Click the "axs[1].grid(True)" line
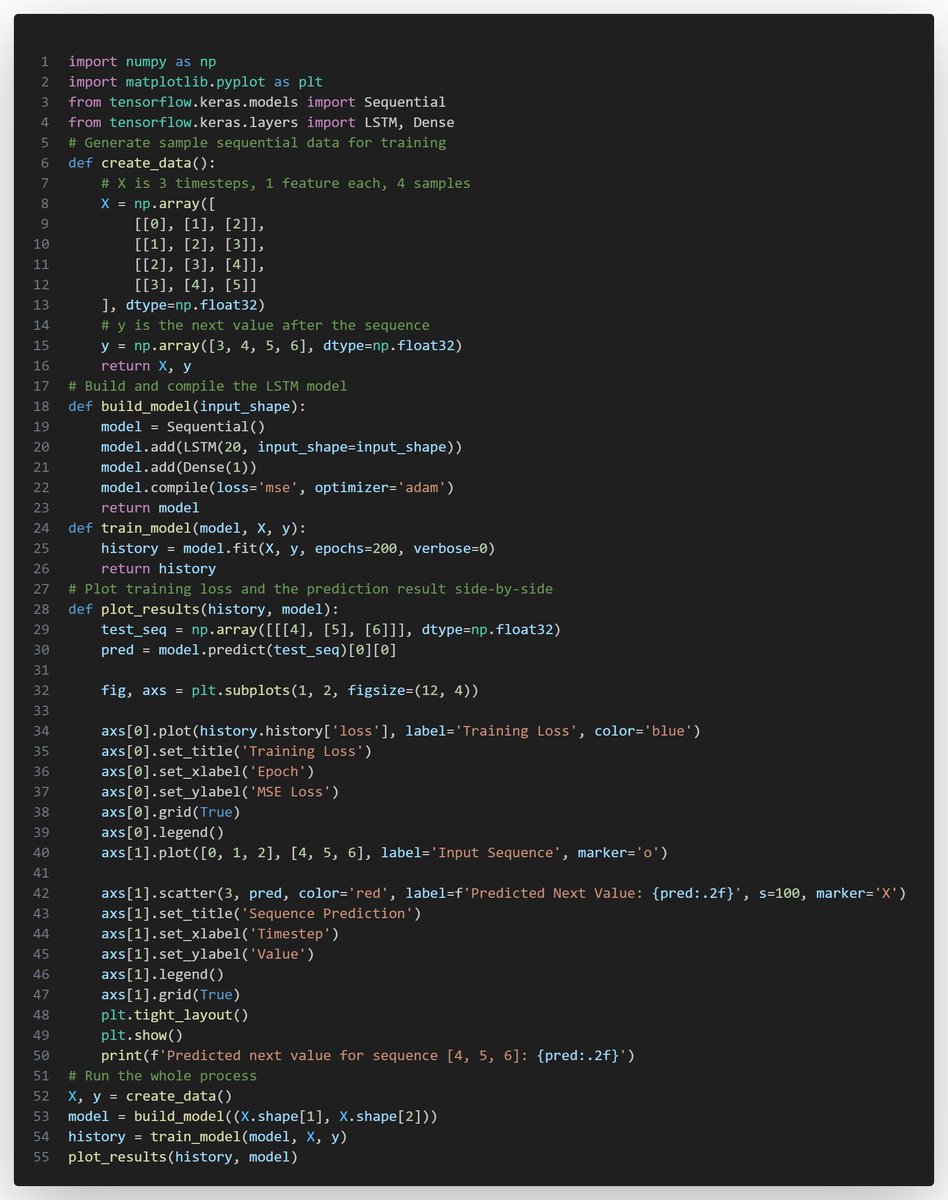 click(x=170, y=993)
